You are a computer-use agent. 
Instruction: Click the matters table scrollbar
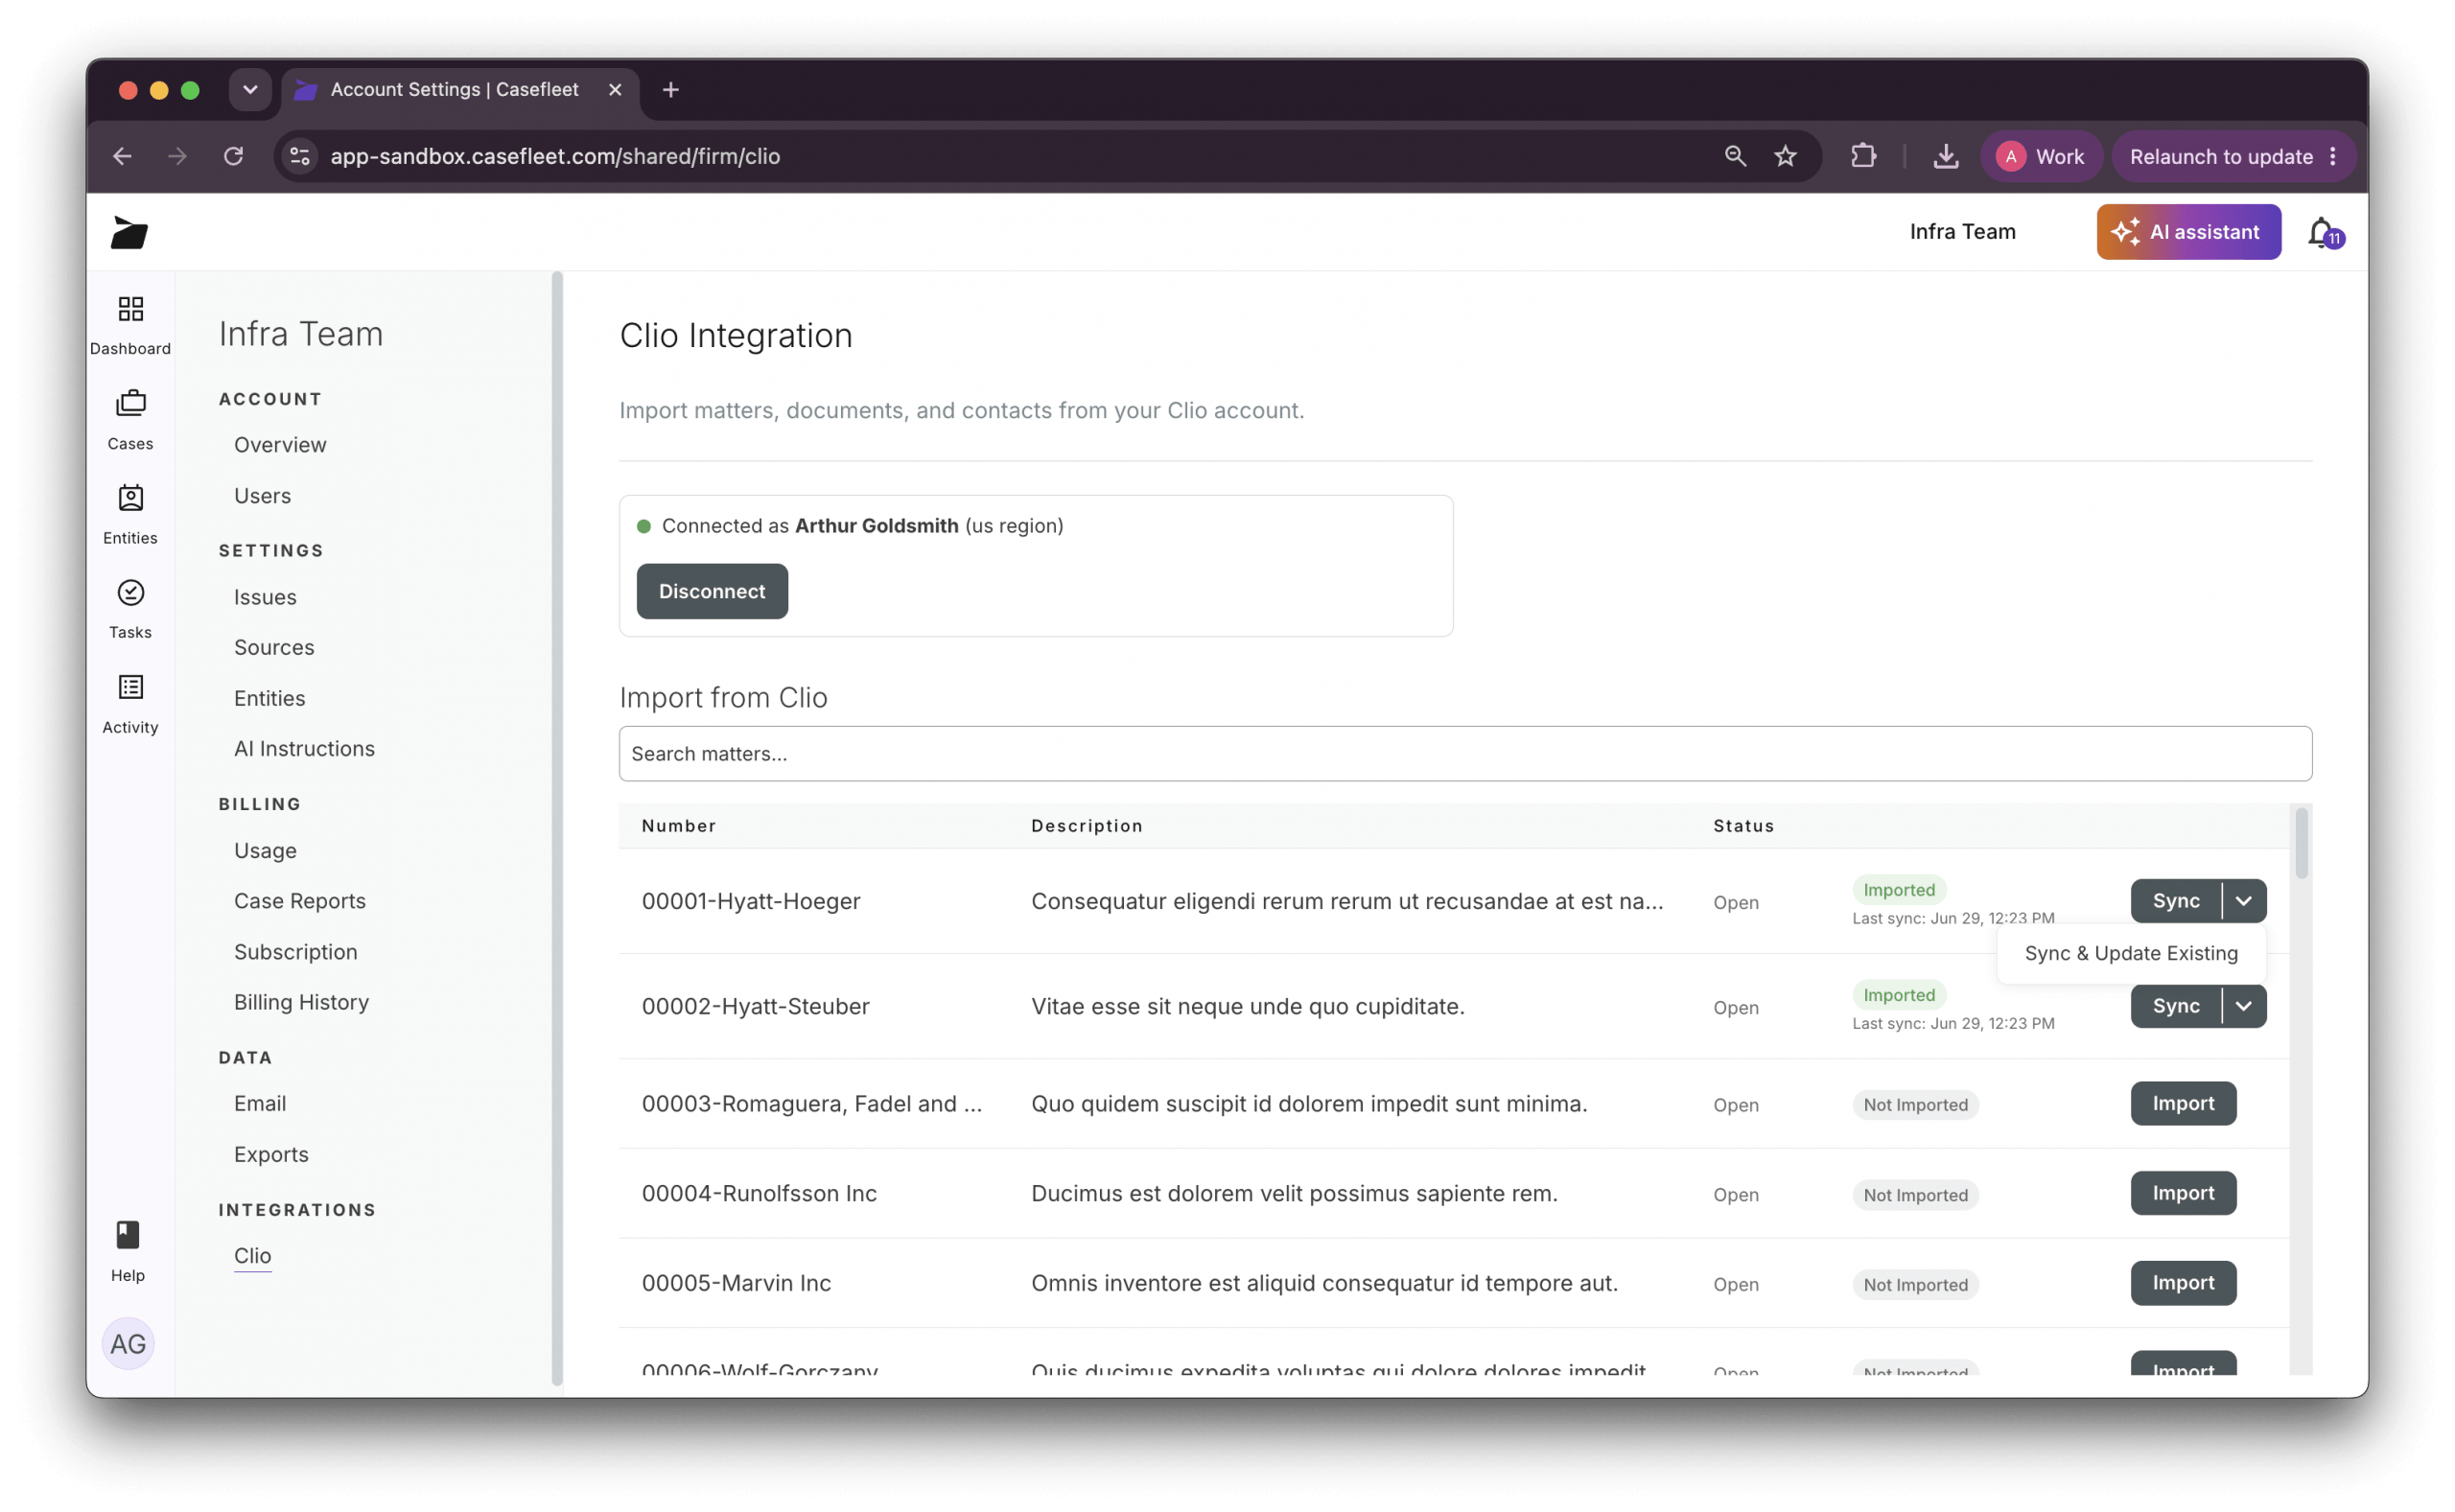pyautogui.click(x=2301, y=845)
